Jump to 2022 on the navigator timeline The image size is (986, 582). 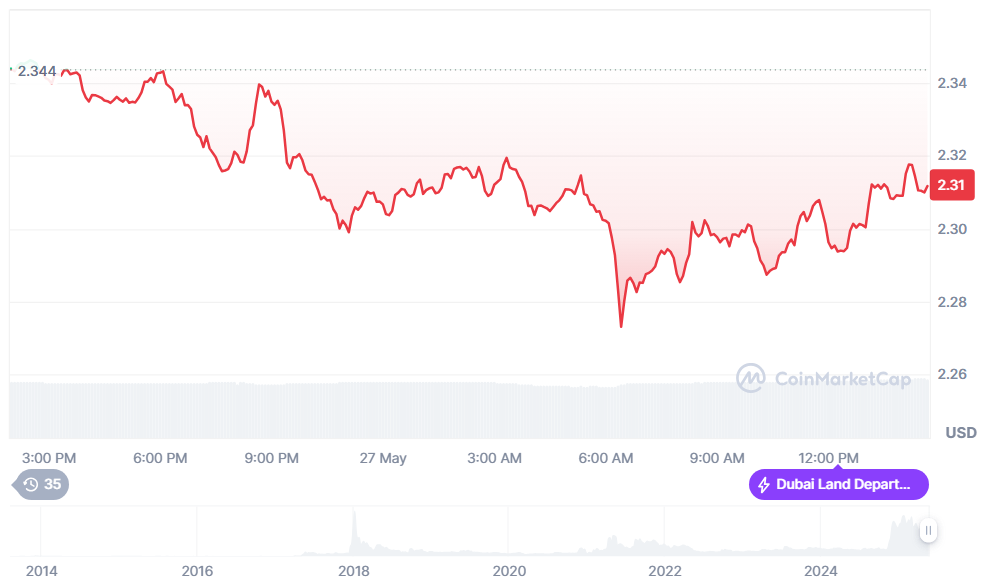665,571
